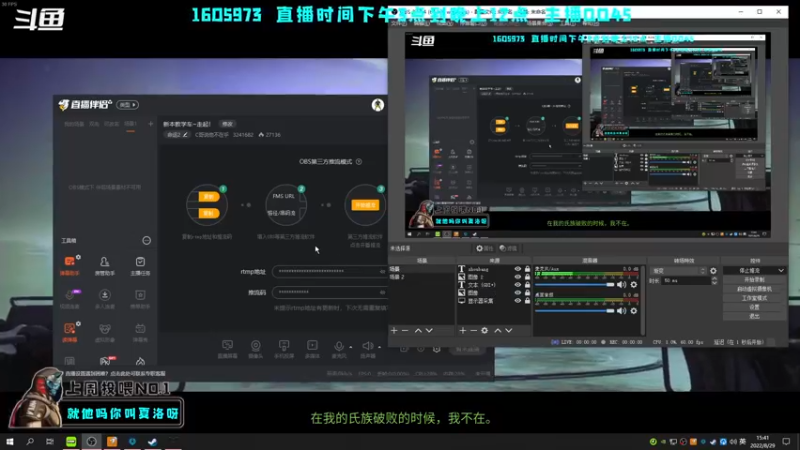Add a new scene tab with plus

[x=151, y=124]
